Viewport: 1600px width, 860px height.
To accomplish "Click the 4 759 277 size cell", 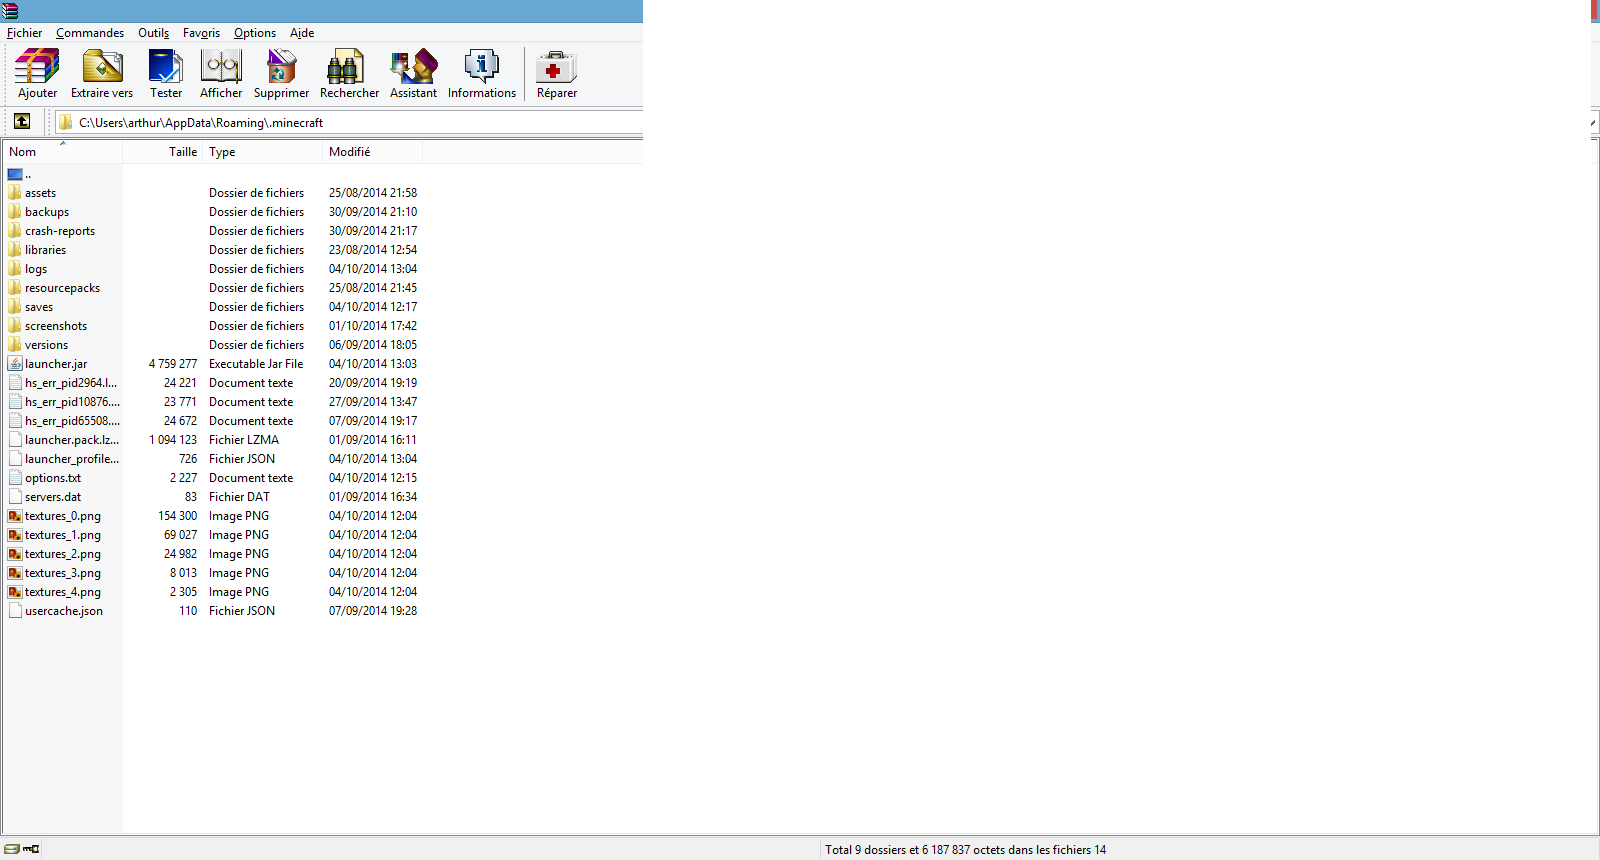I will (x=173, y=364).
